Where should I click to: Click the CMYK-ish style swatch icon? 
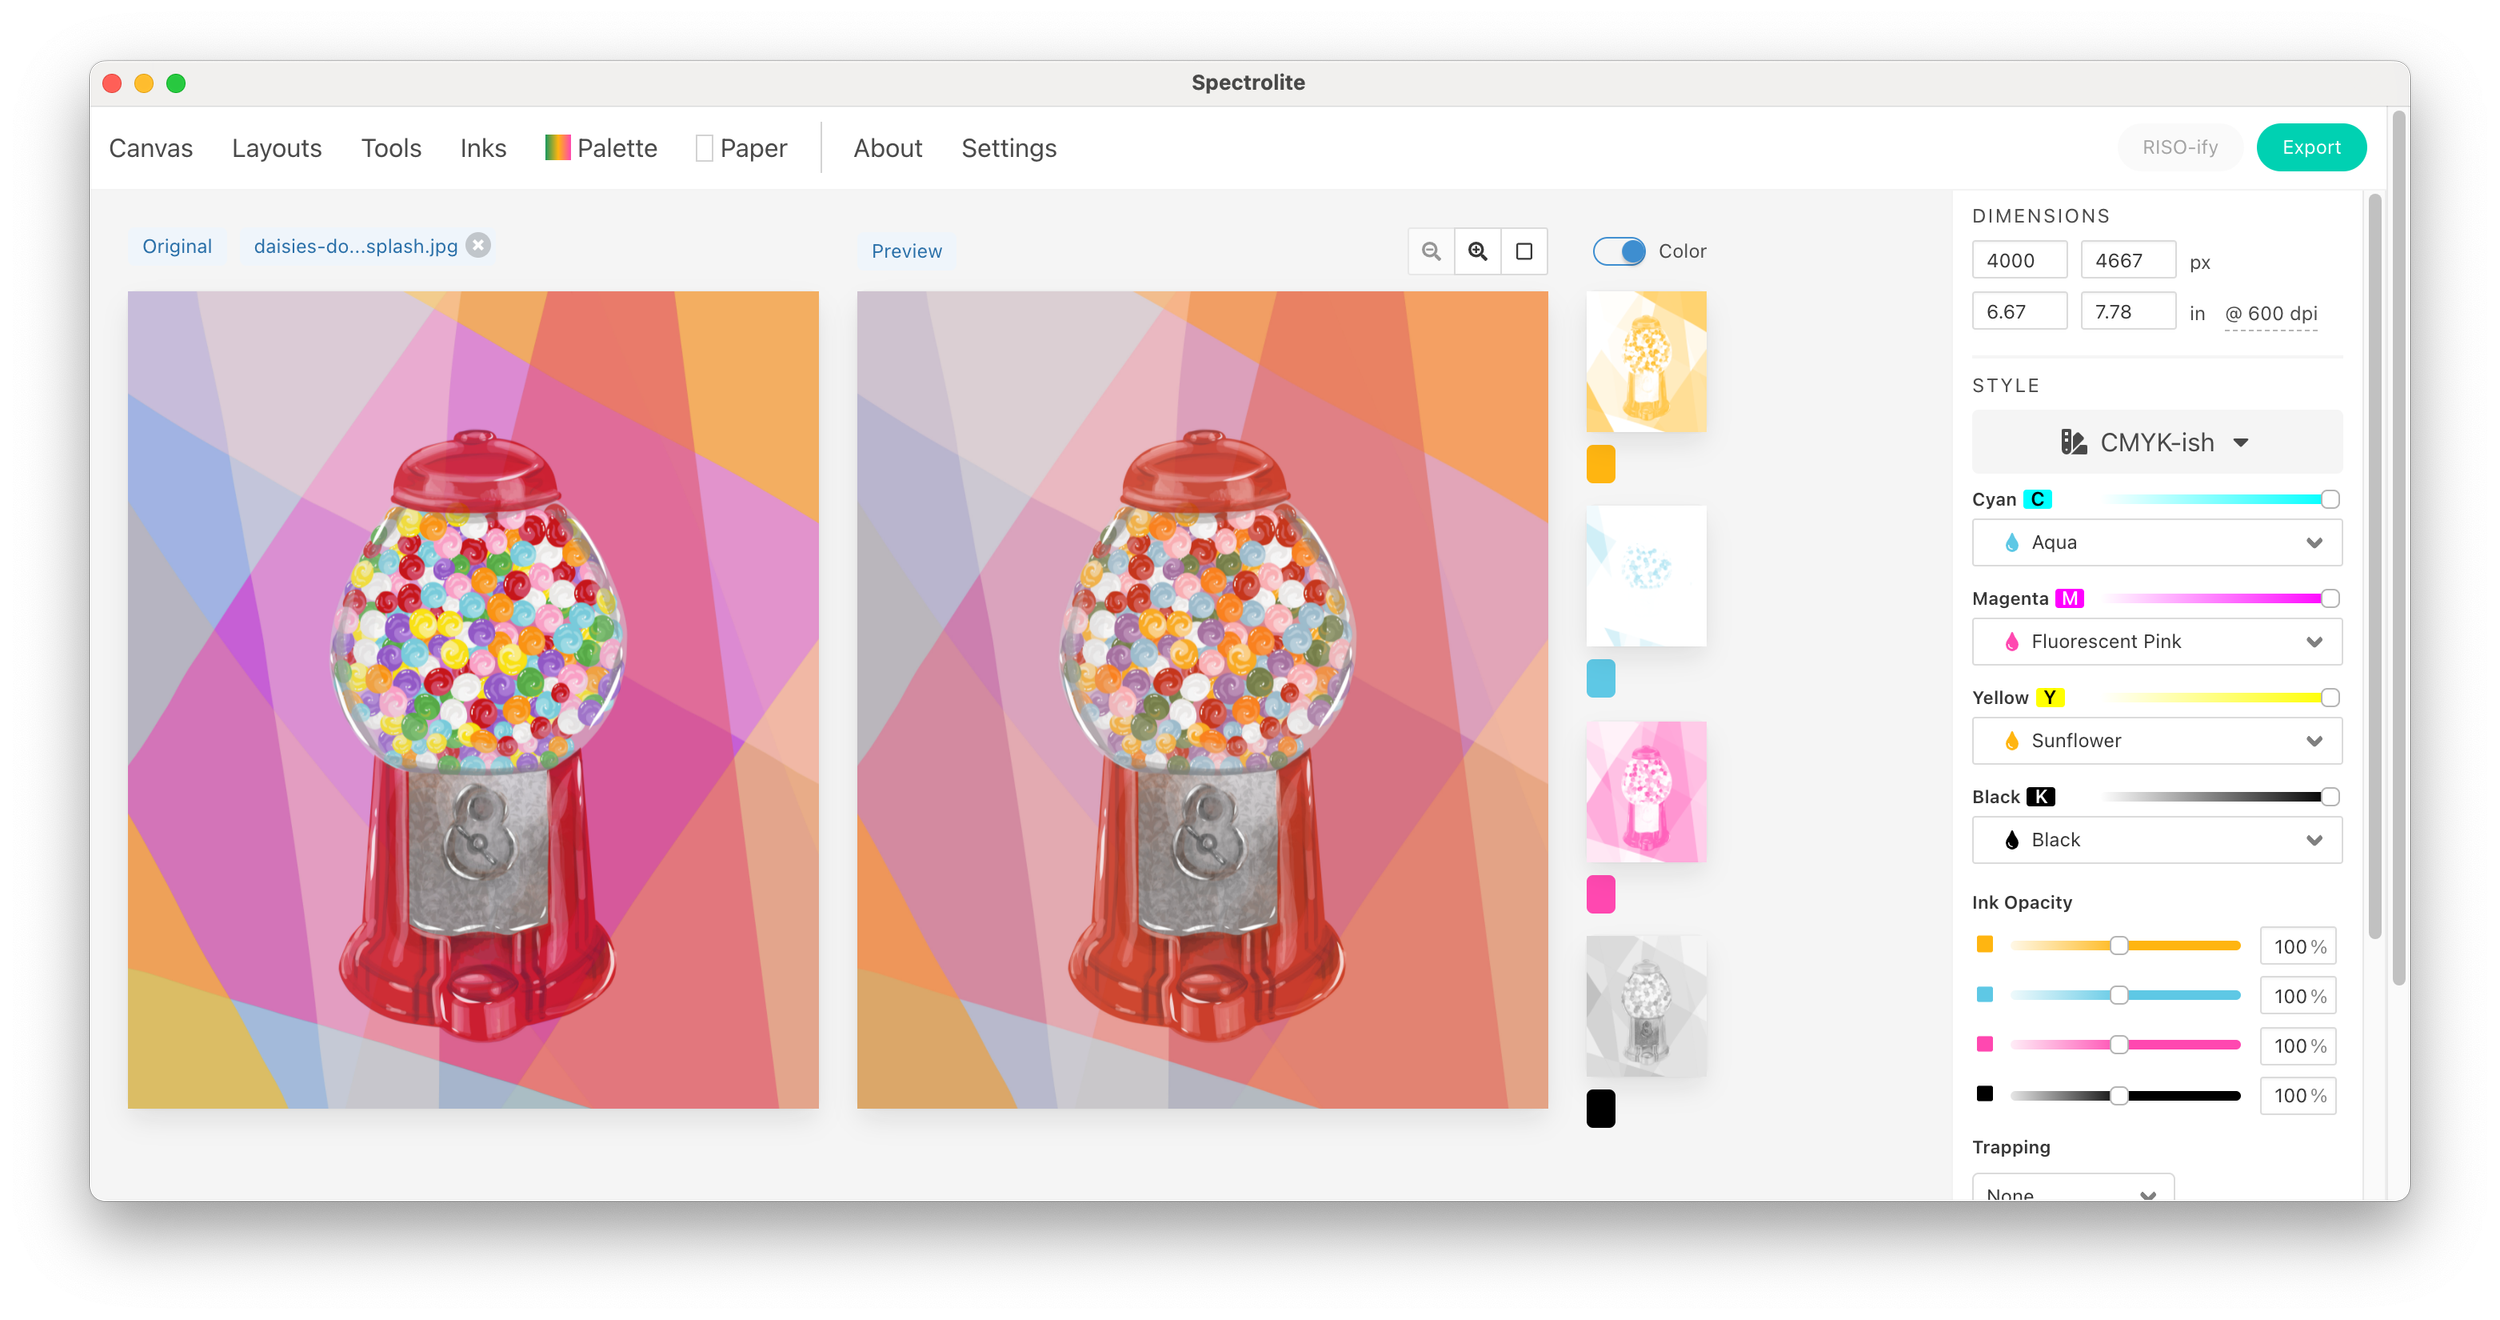(x=2074, y=442)
